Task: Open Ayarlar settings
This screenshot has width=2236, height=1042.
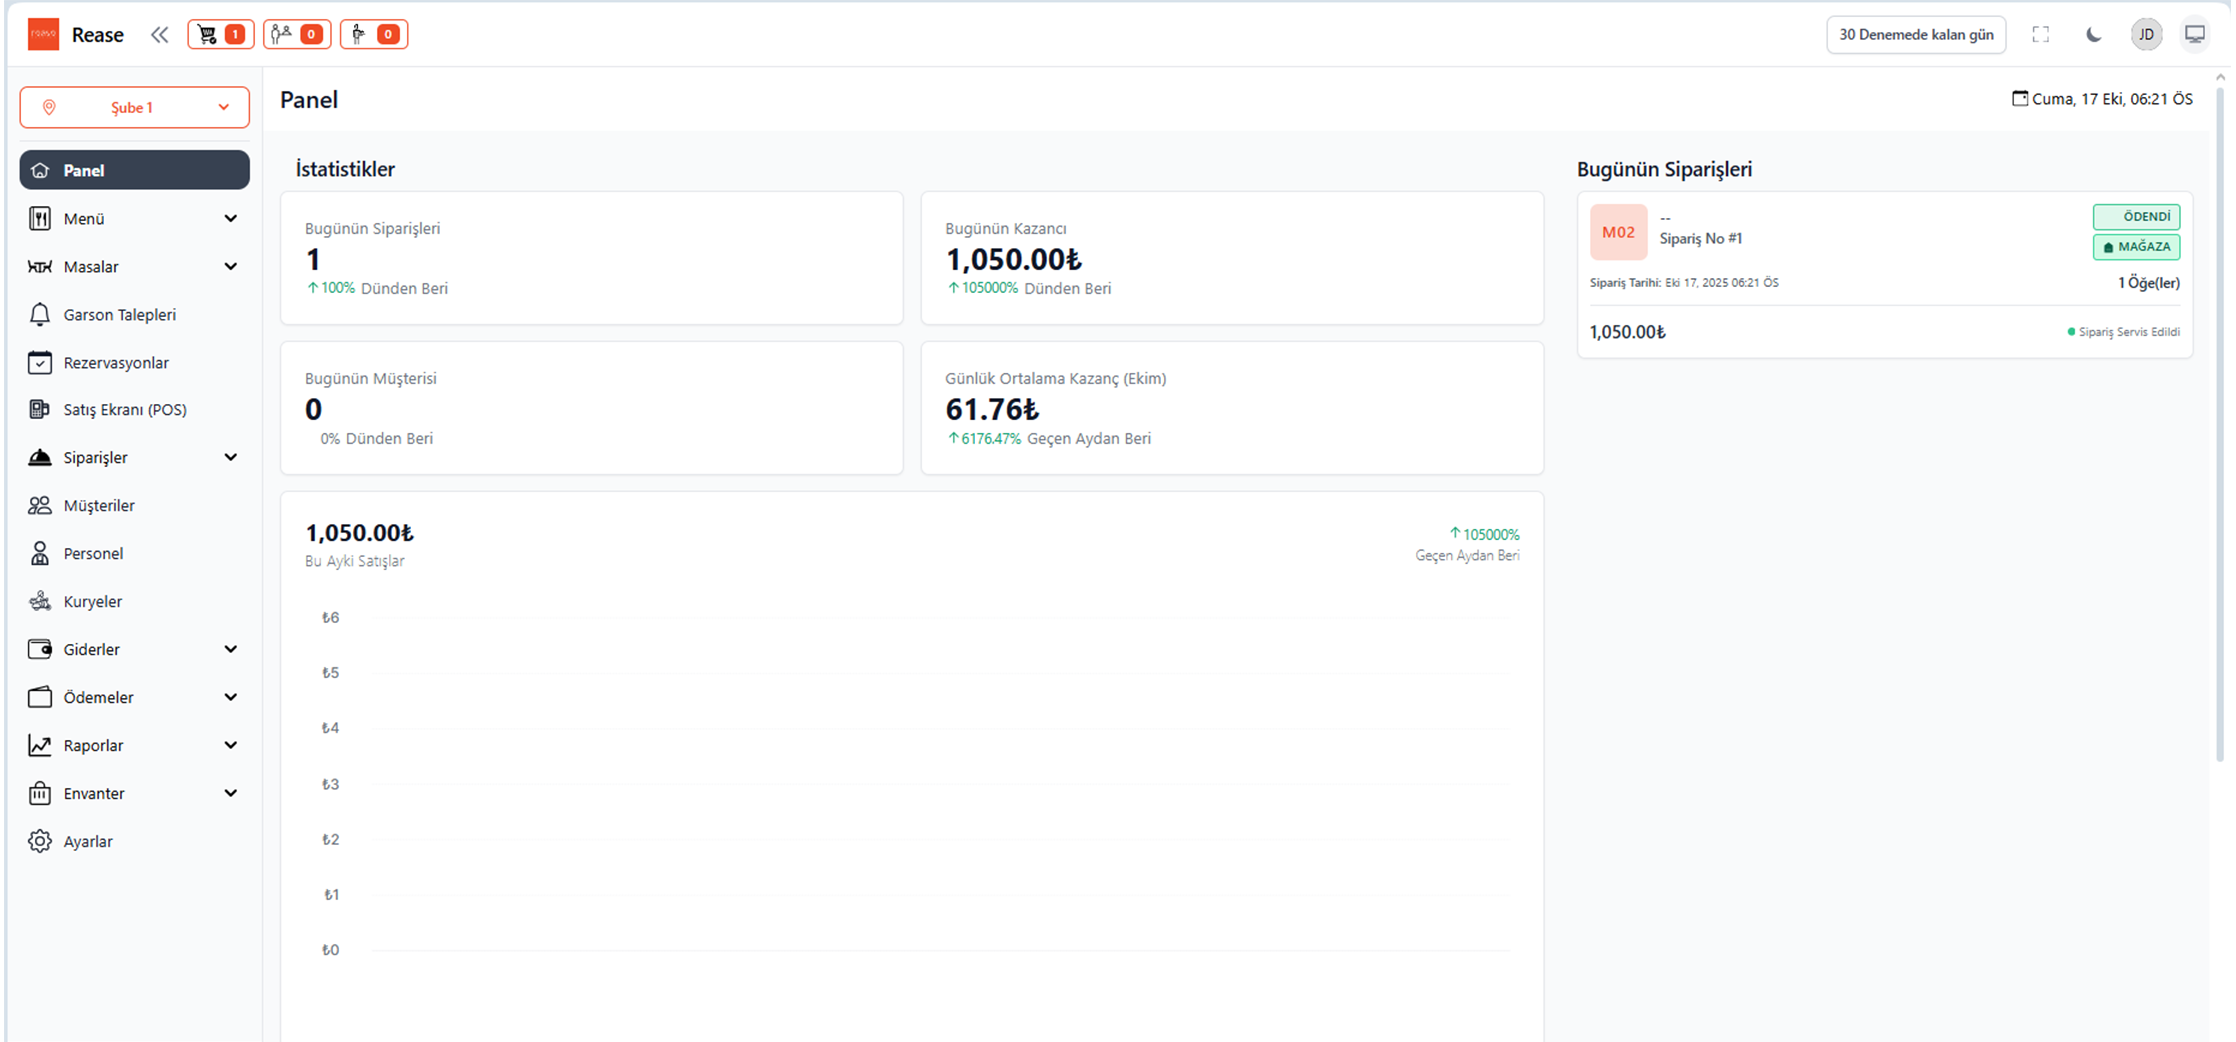Action: [x=88, y=842]
